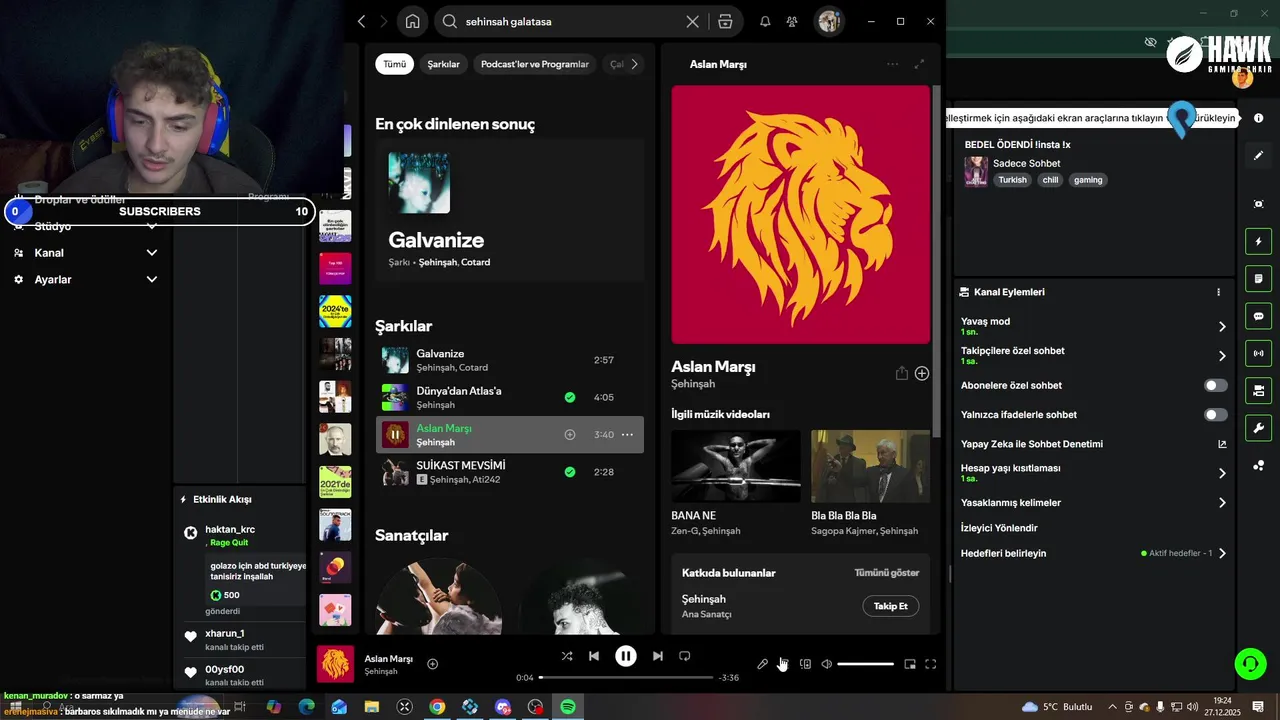The image size is (1280, 720).
Task: Mute Spotify volume speaker icon
Action: pos(826,664)
